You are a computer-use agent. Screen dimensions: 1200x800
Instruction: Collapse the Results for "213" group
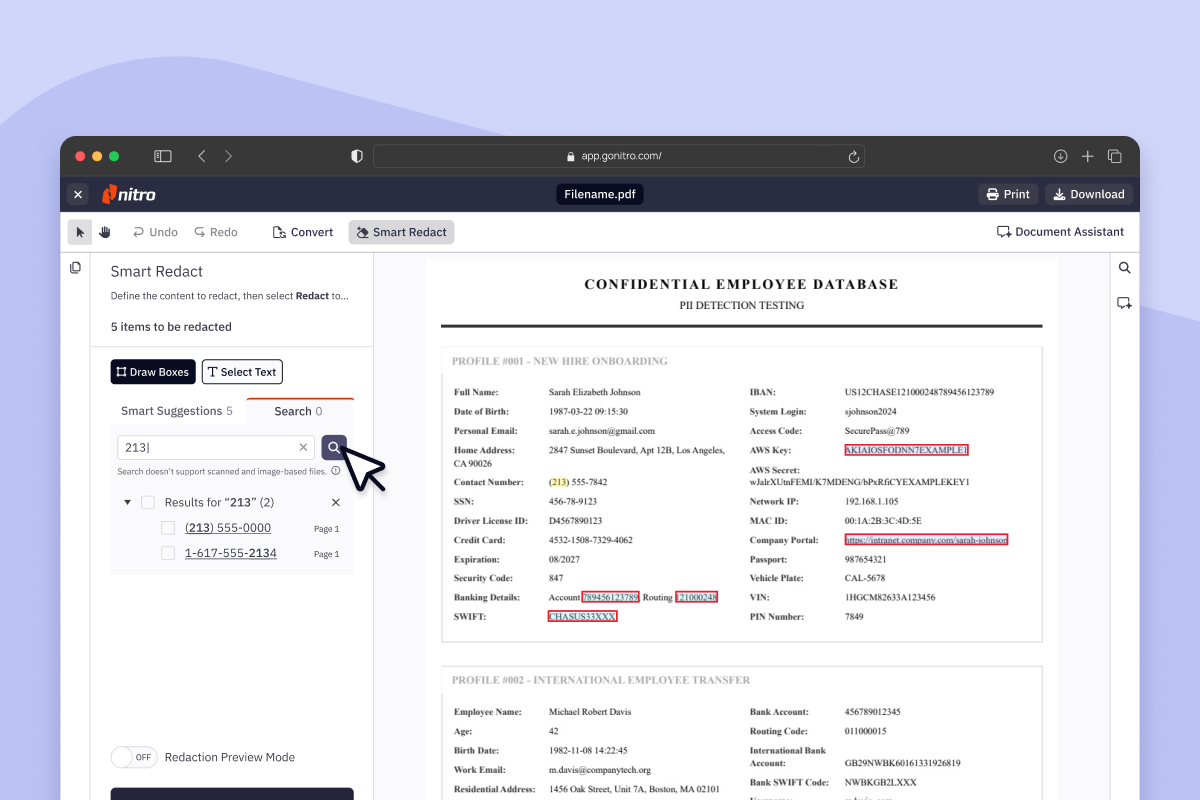[x=127, y=502]
